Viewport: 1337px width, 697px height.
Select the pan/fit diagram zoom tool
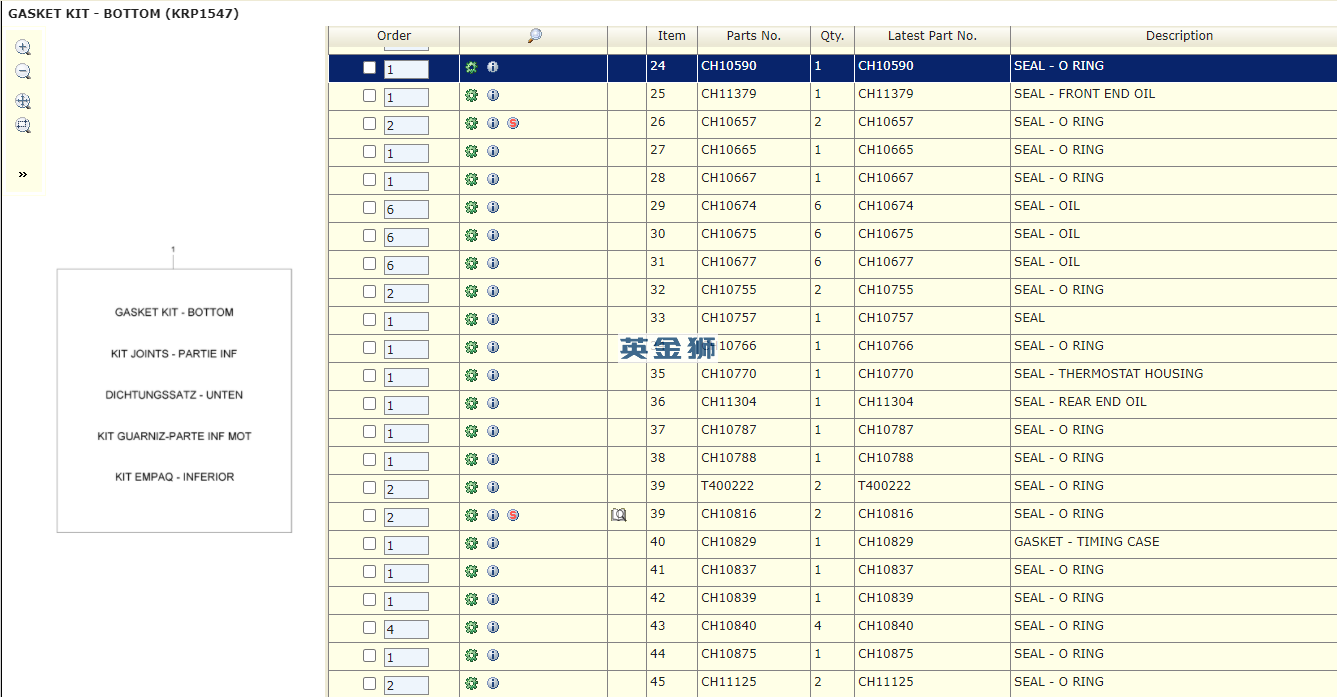pyautogui.click(x=23, y=101)
